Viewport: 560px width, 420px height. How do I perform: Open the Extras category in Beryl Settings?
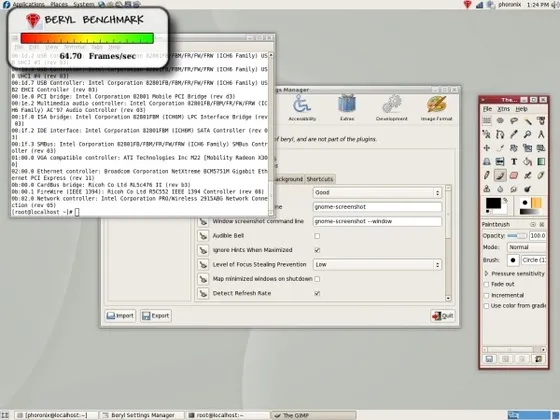[x=347, y=108]
